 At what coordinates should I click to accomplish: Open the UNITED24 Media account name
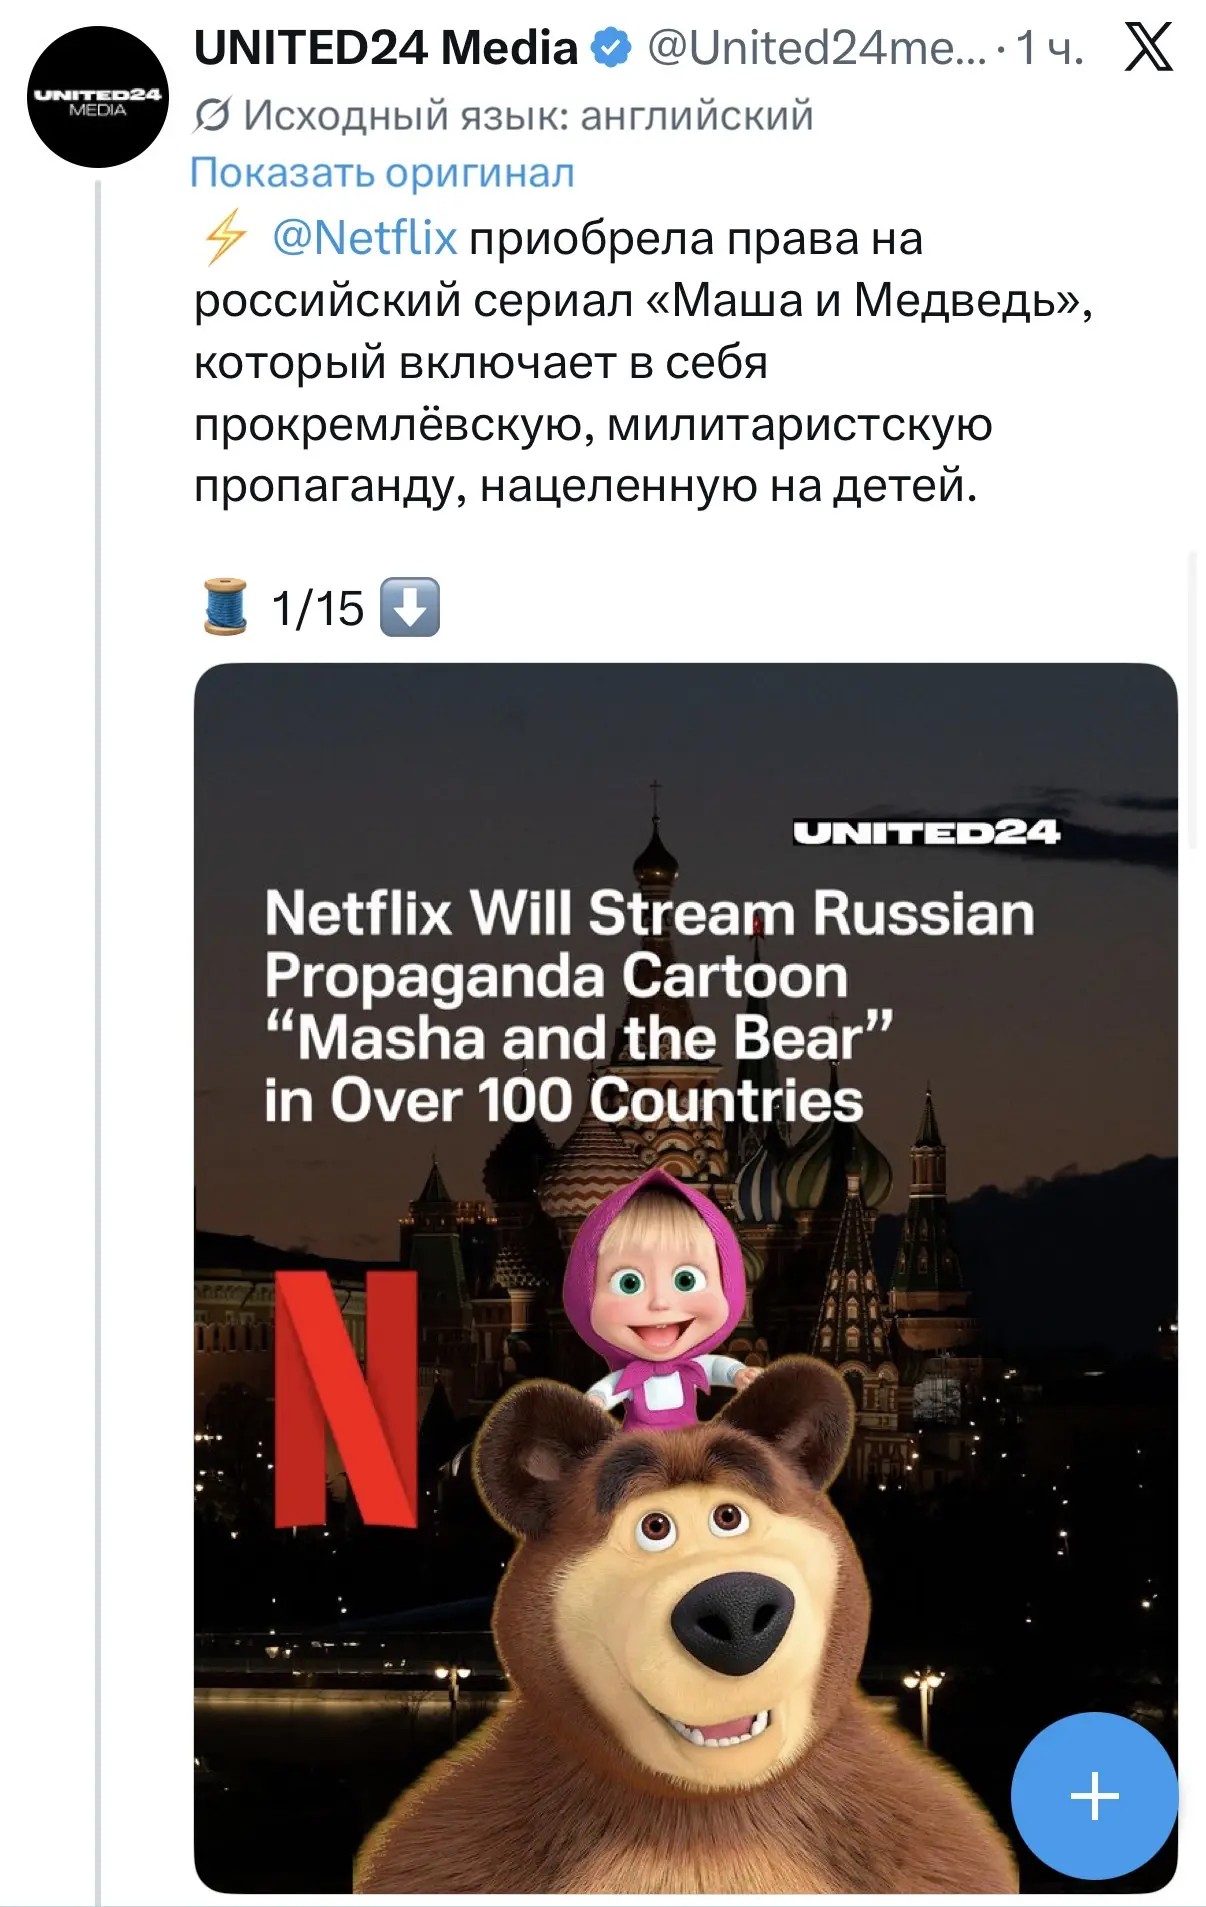coord(386,47)
